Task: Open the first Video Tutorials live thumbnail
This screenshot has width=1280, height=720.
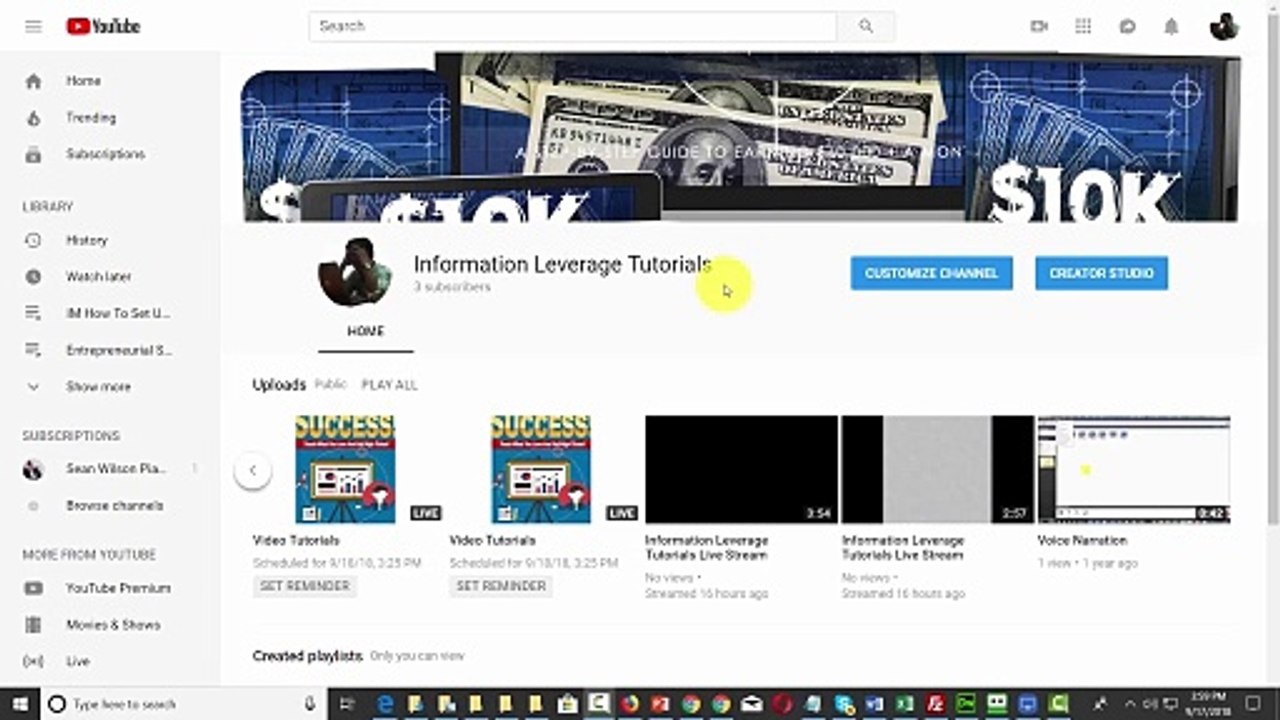Action: (x=345, y=469)
